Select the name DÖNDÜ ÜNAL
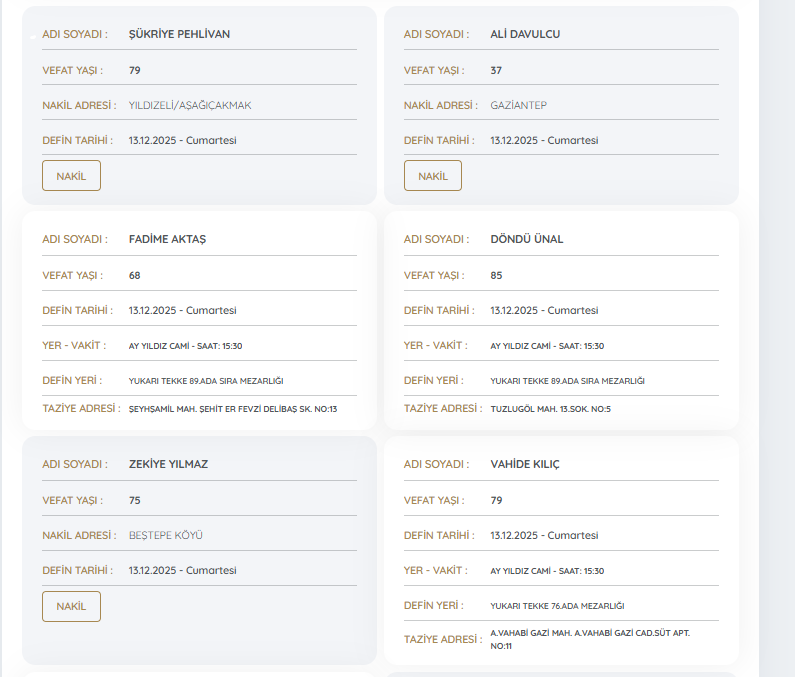The width and height of the screenshot is (795, 677). pos(527,239)
